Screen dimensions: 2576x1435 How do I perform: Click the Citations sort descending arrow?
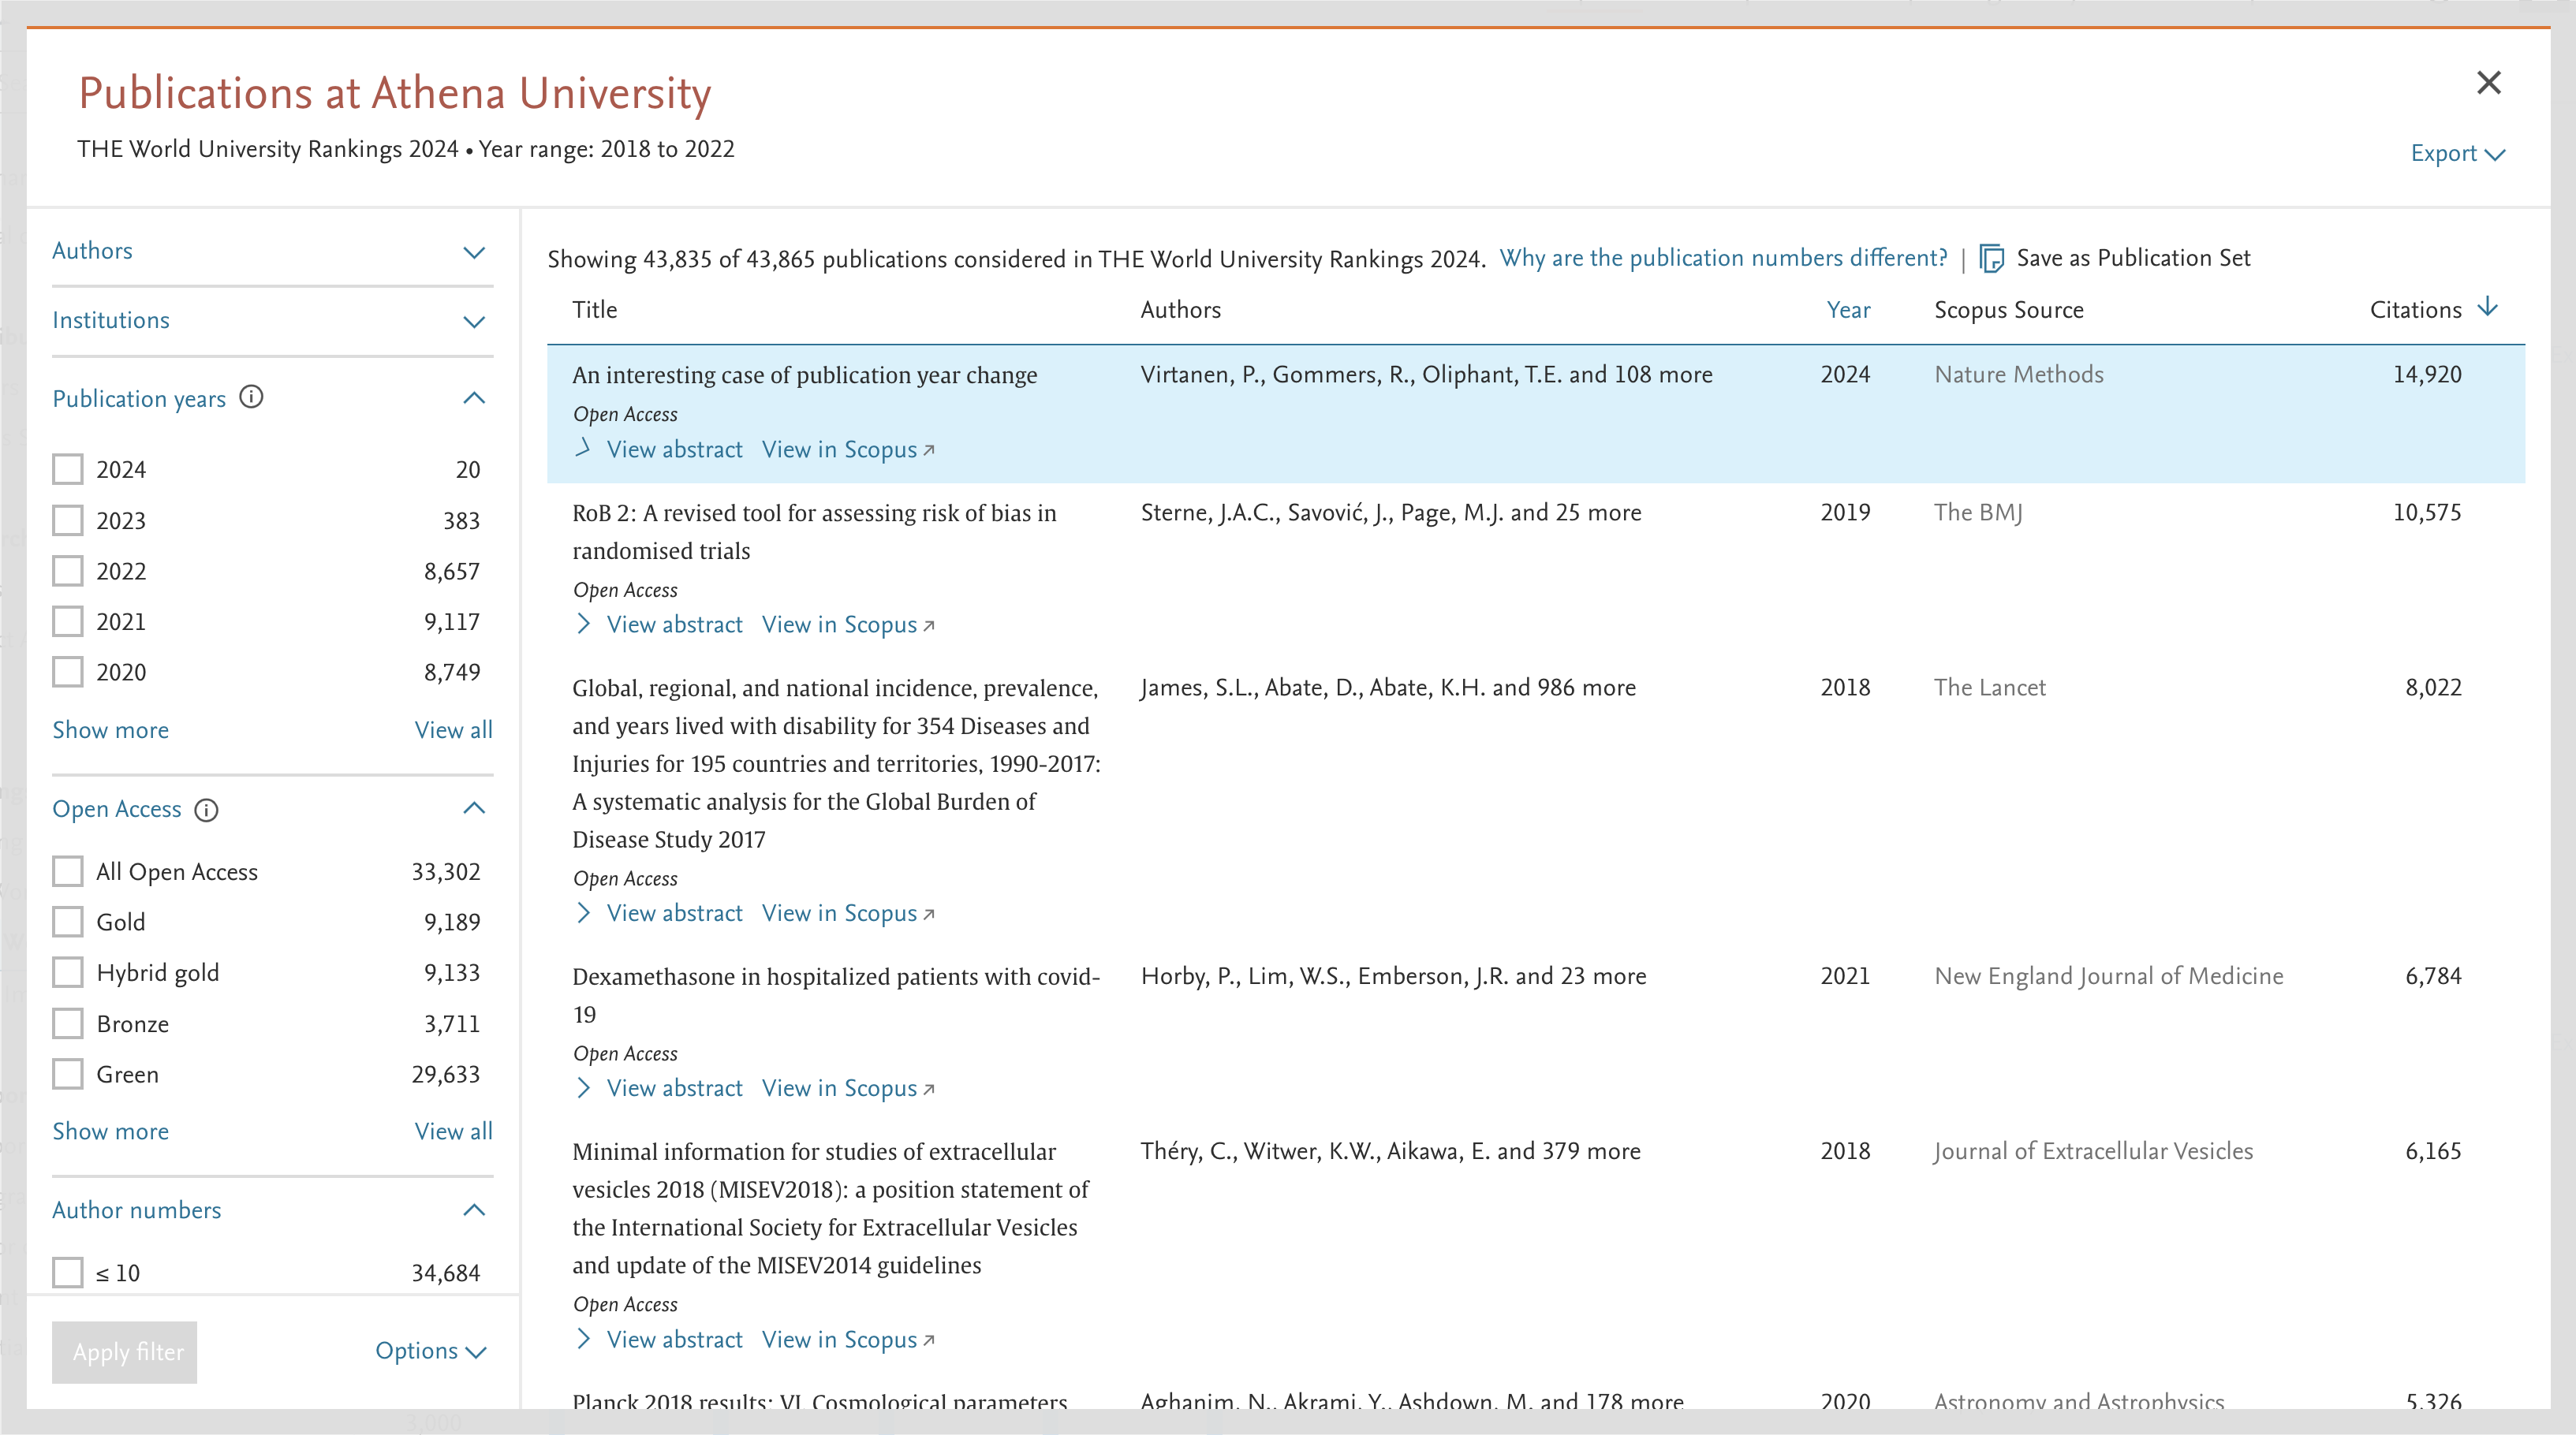pyautogui.click(x=2488, y=307)
